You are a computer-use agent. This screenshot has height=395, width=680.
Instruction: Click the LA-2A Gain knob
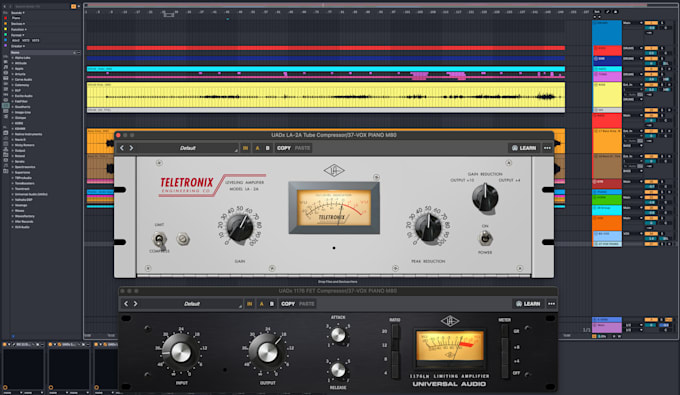click(240, 228)
